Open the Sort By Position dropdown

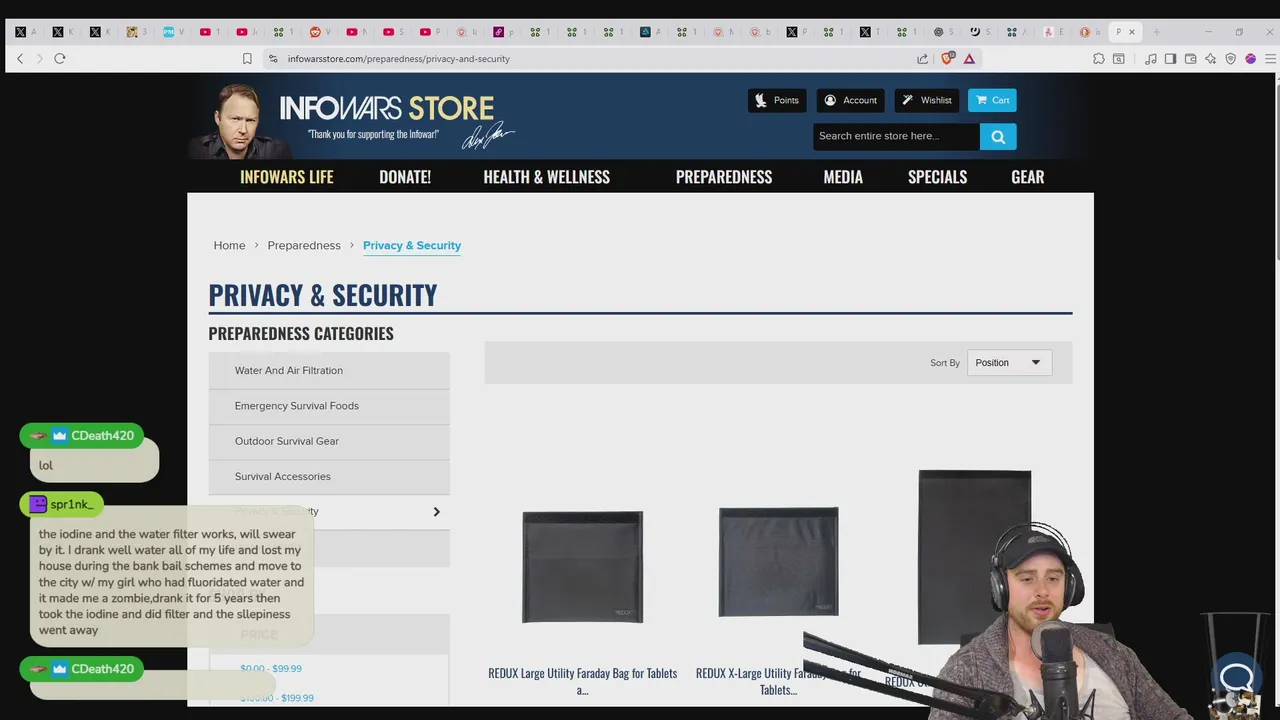click(x=1009, y=363)
